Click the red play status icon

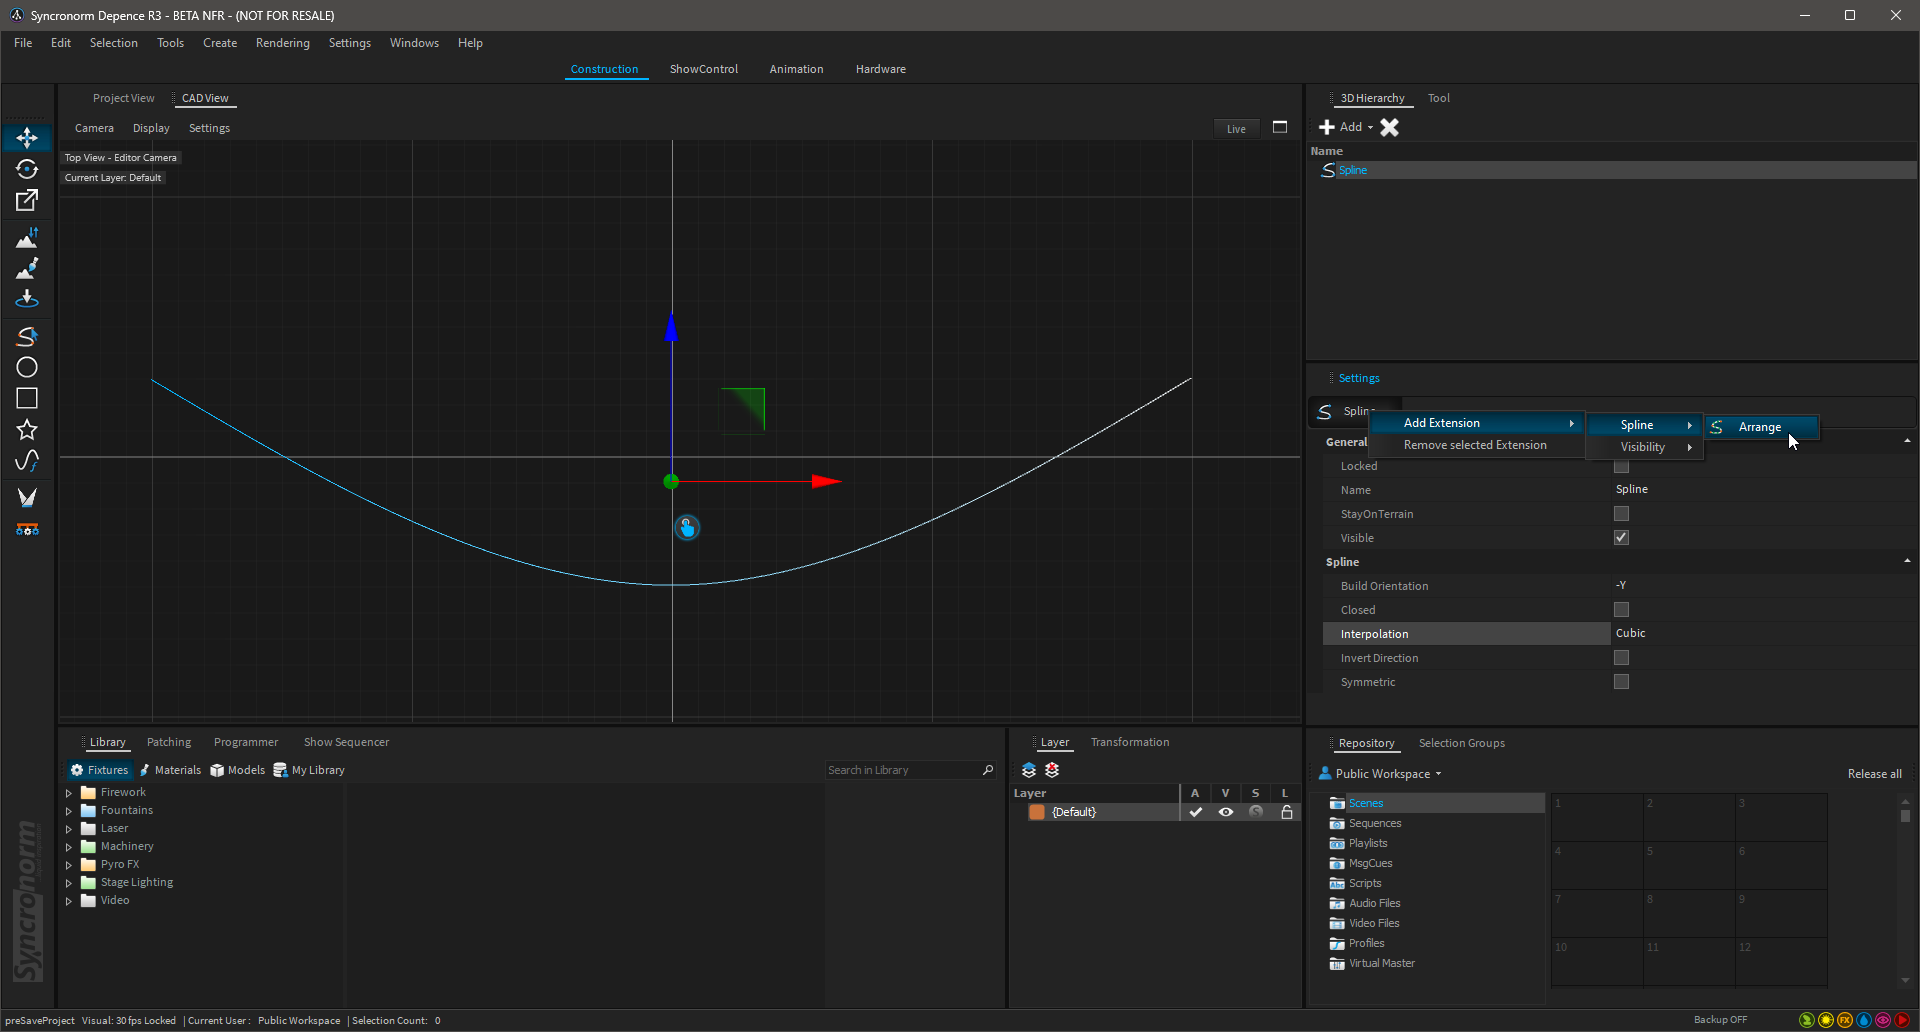coord(1902,1020)
